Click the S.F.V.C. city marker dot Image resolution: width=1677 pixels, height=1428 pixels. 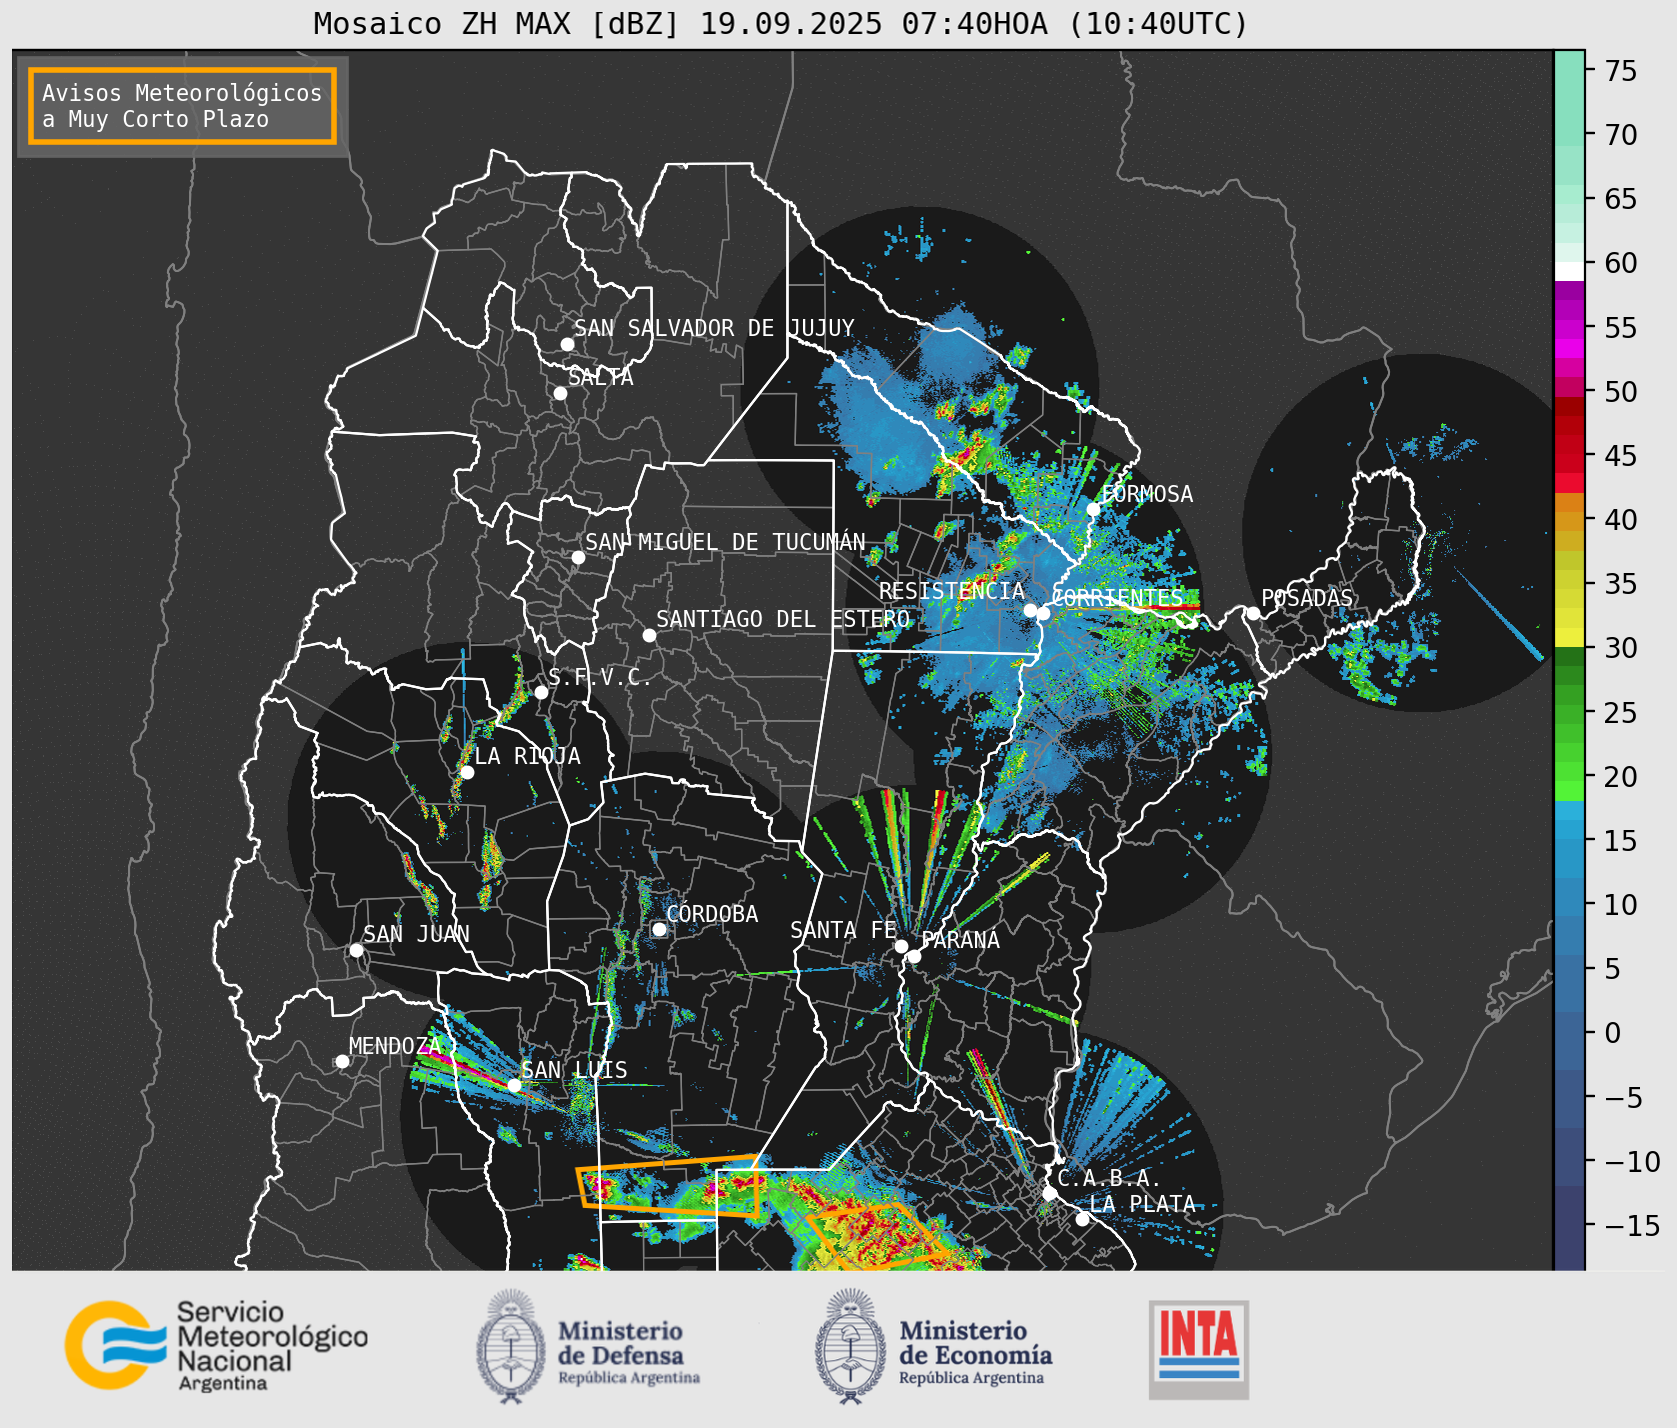541,692
